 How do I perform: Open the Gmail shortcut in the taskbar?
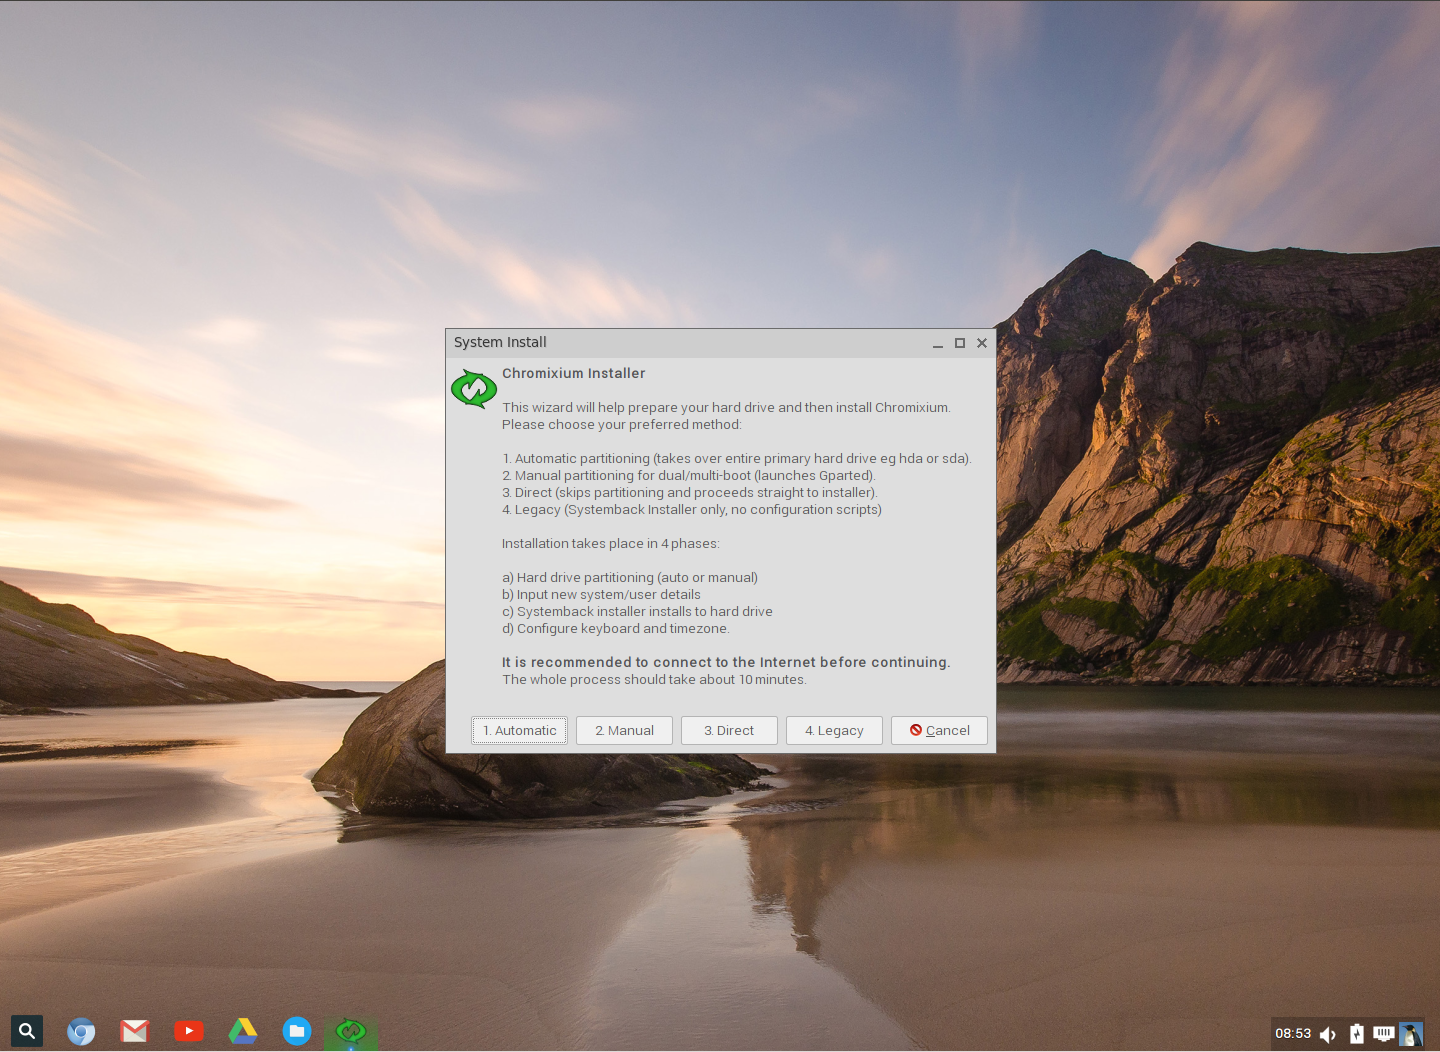click(x=135, y=1031)
